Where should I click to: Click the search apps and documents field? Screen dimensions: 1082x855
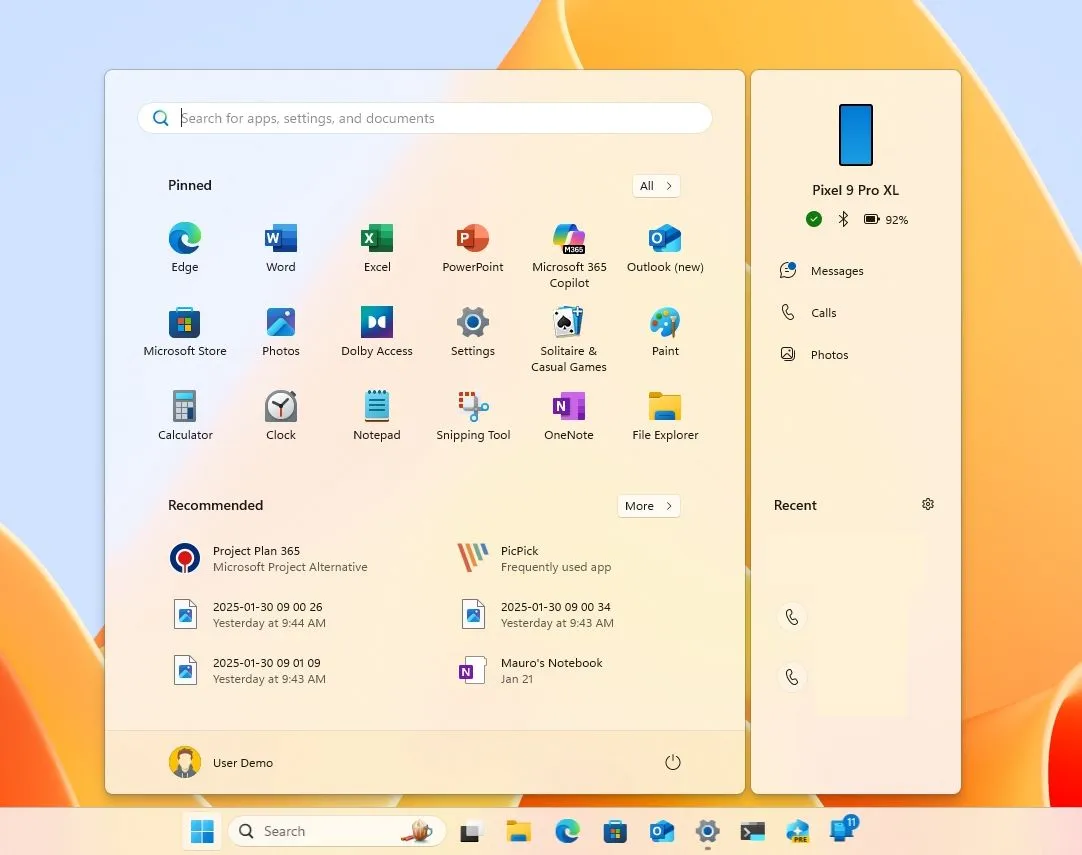pos(425,118)
